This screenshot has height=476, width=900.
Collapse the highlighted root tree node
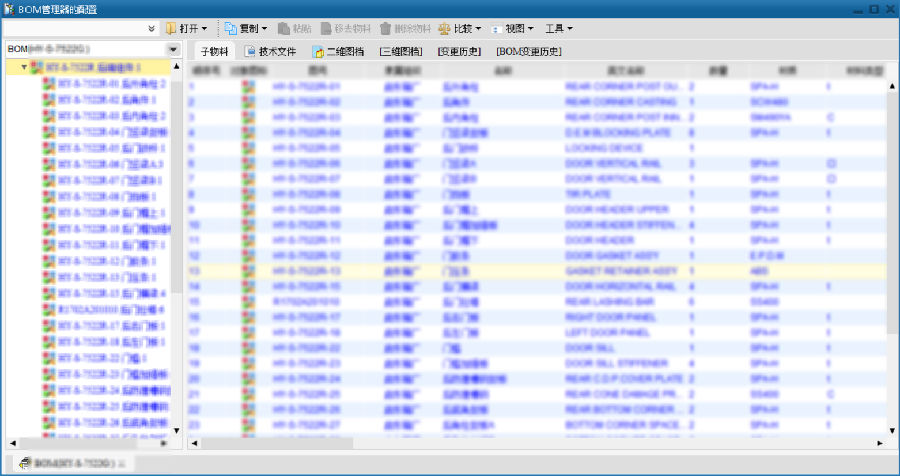pyautogui.click(x=24, y=68)
